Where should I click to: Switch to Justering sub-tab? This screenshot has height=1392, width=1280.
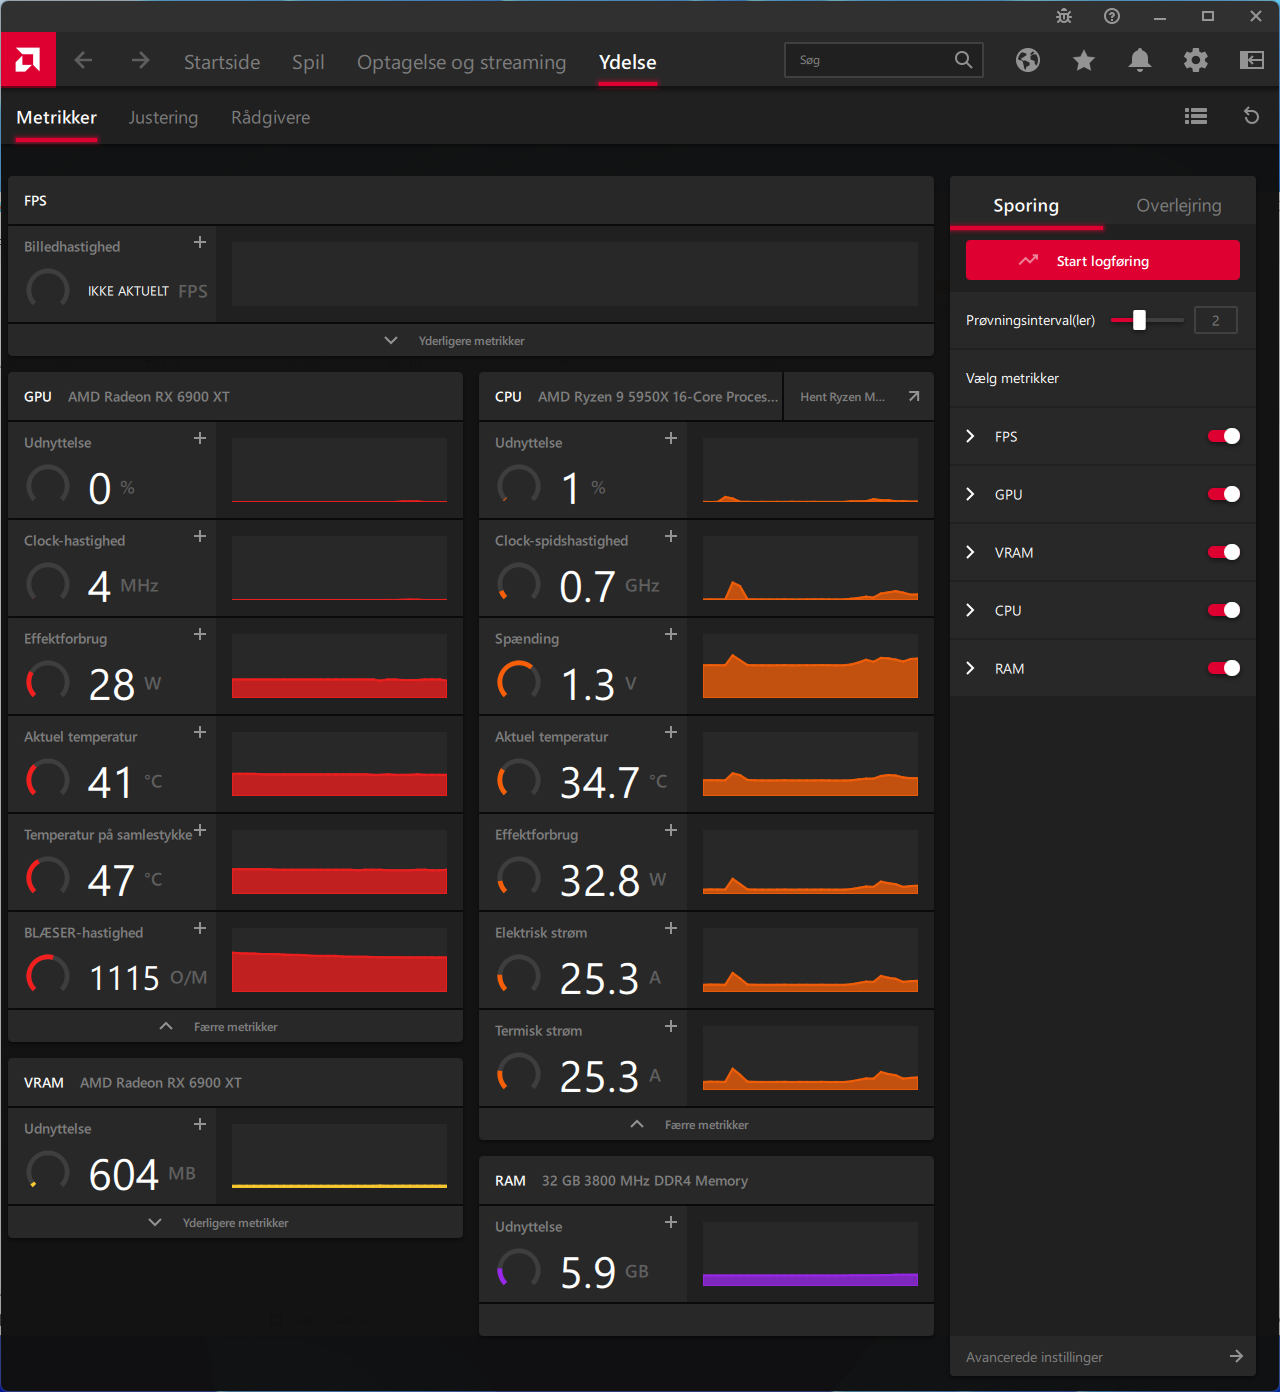click(x=163, y=118)
